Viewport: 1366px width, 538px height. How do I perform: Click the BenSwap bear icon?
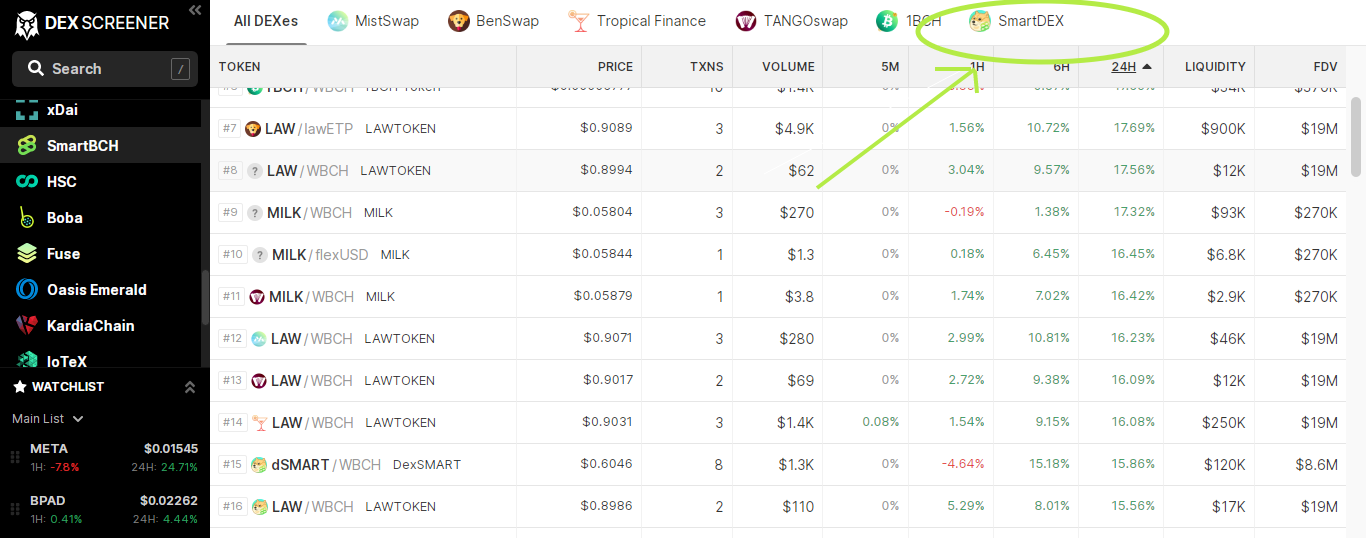coord(459,21)
